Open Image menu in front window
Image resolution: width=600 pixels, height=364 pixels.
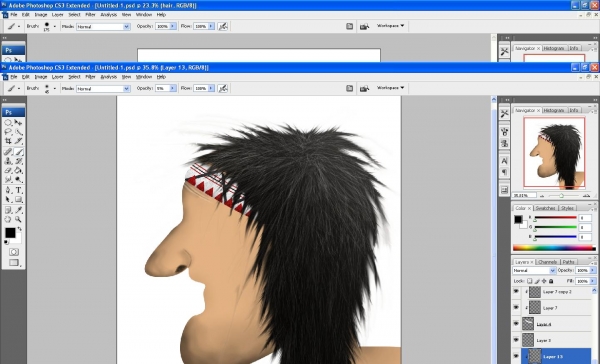pyautogui.click(x=41, y=77)
